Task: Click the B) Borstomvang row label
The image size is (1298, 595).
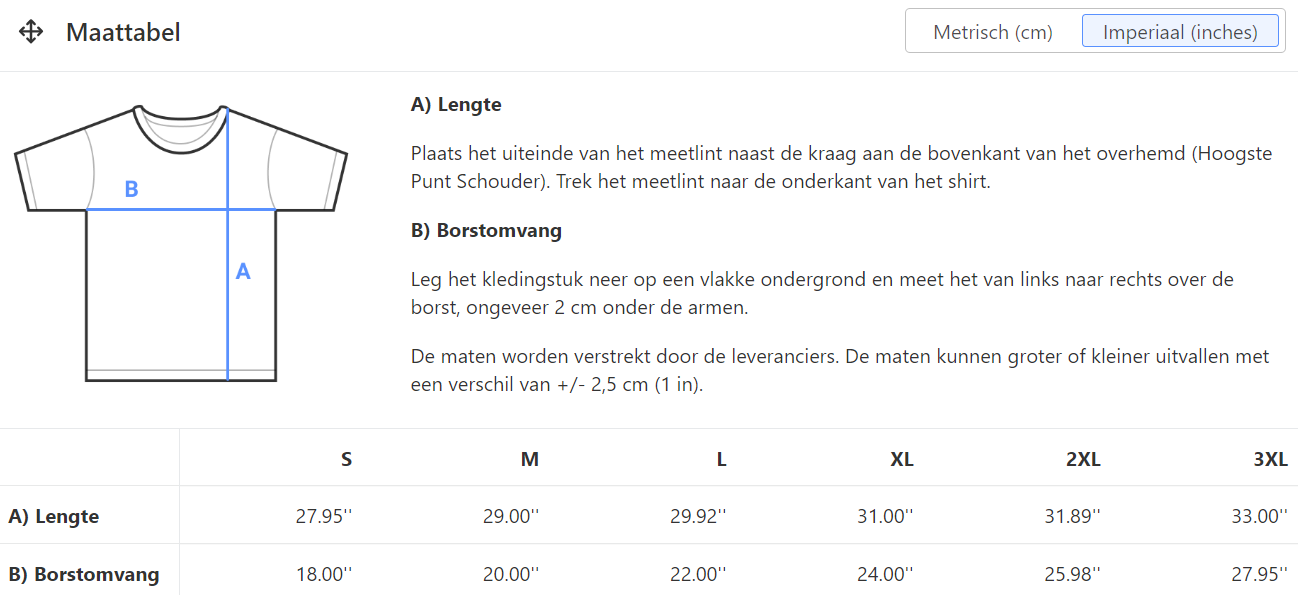Action: (84, 574)
